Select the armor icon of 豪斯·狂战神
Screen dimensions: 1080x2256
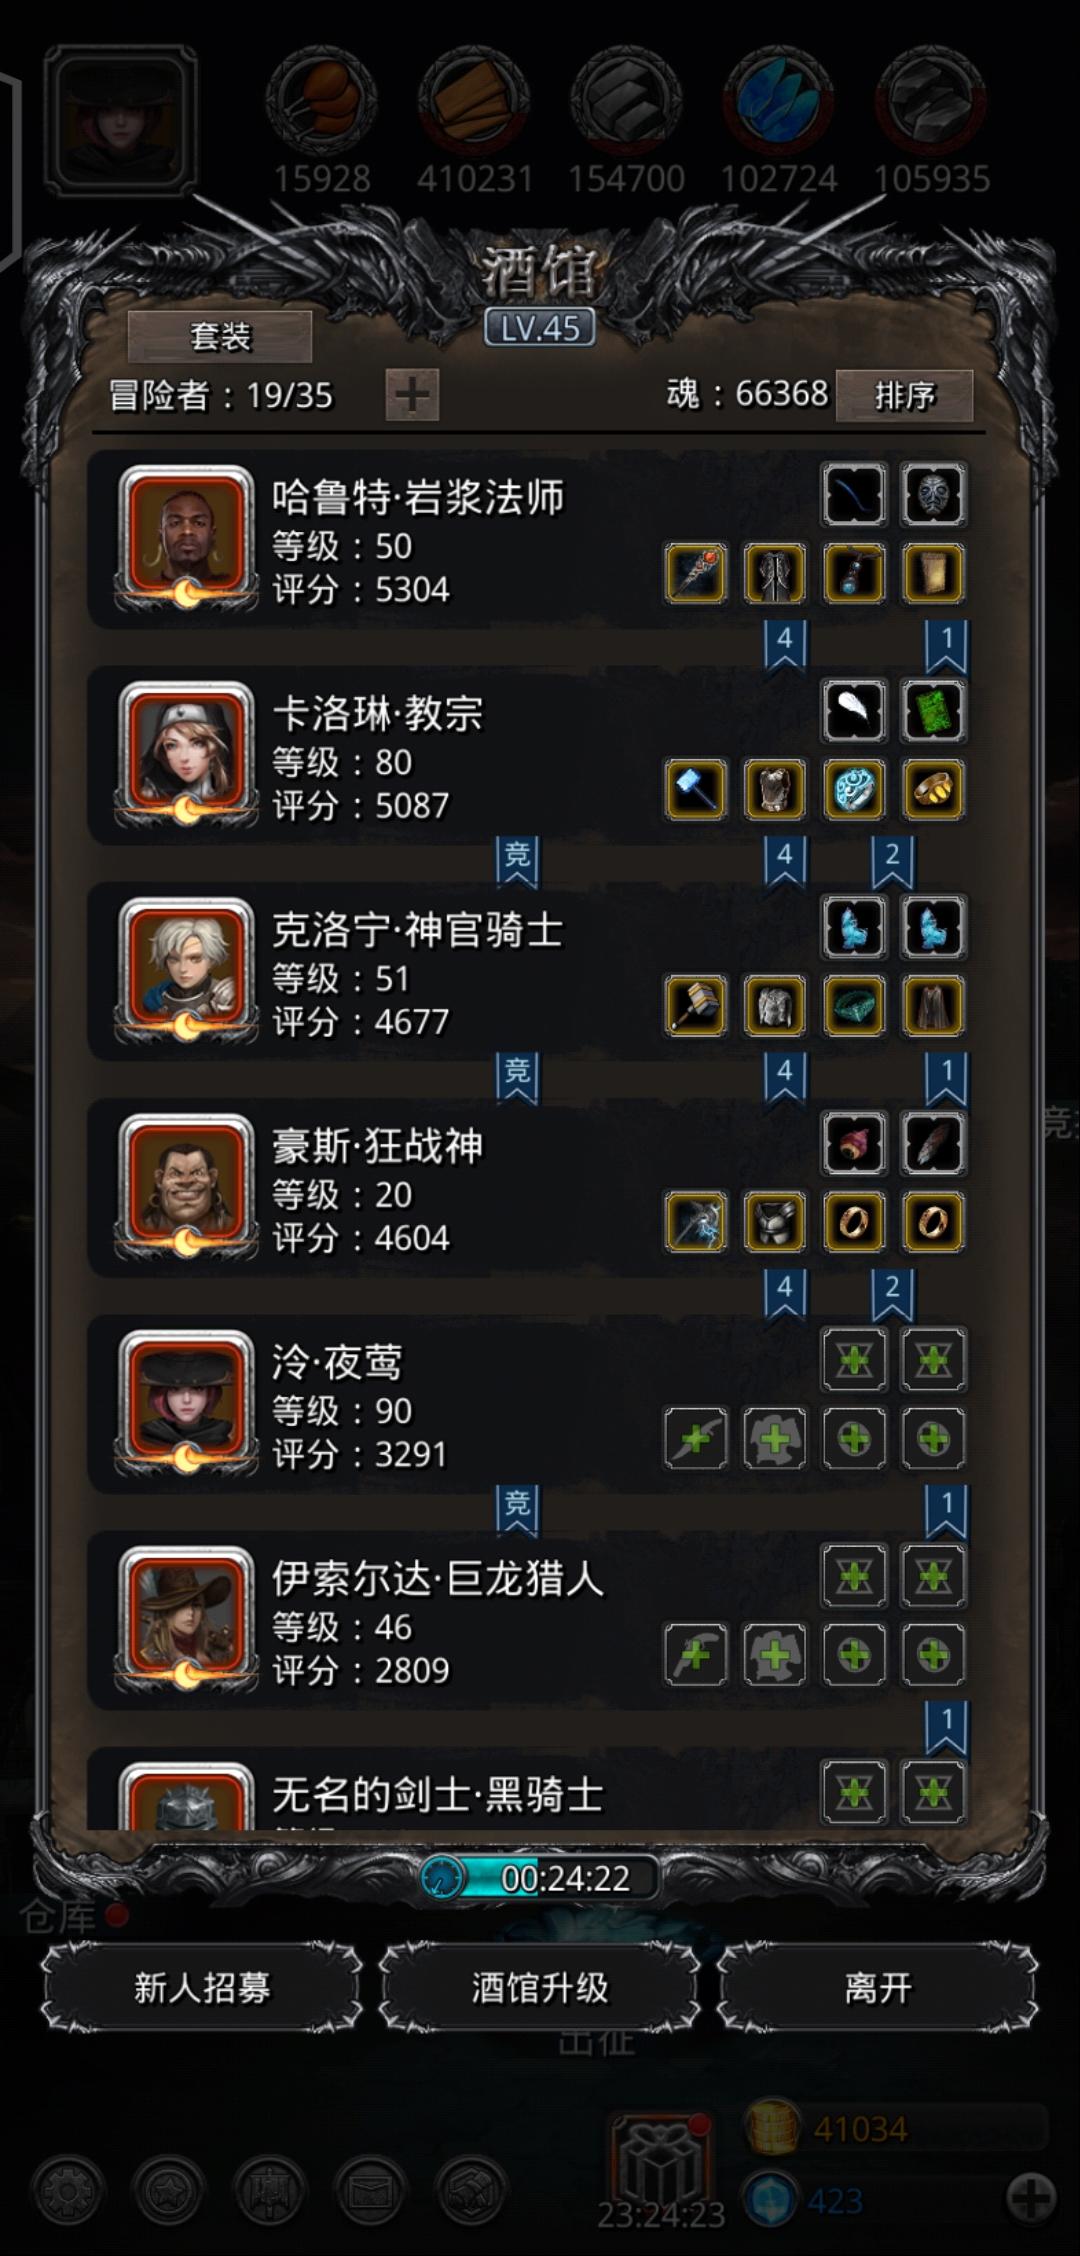pos(775,1222)
